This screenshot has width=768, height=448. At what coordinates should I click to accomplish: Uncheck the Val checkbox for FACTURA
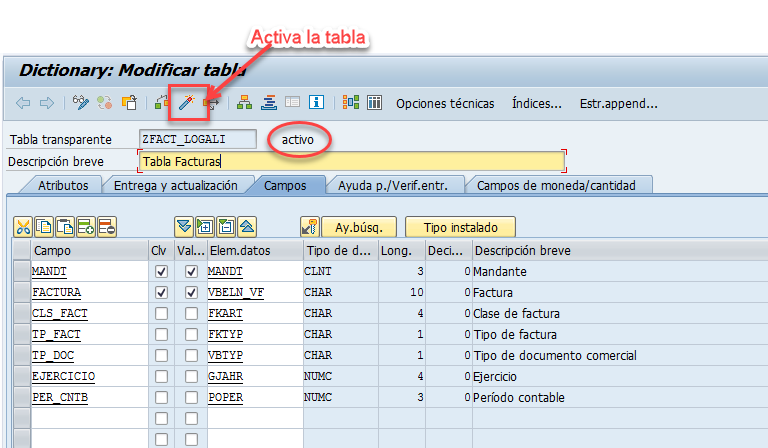pos(192,293)
